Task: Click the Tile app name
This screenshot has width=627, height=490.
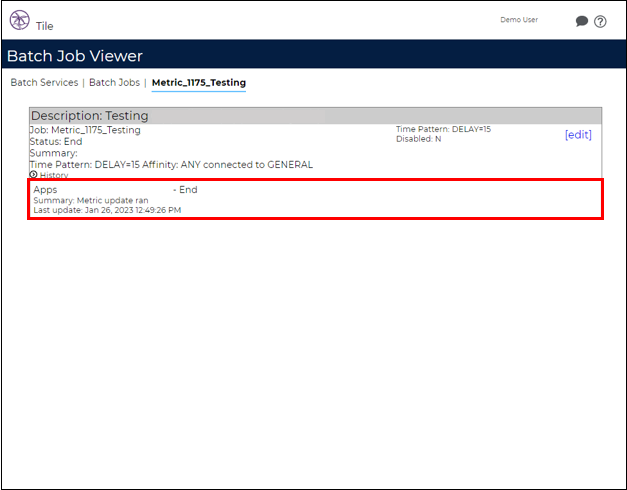Action: coord(44,26)
